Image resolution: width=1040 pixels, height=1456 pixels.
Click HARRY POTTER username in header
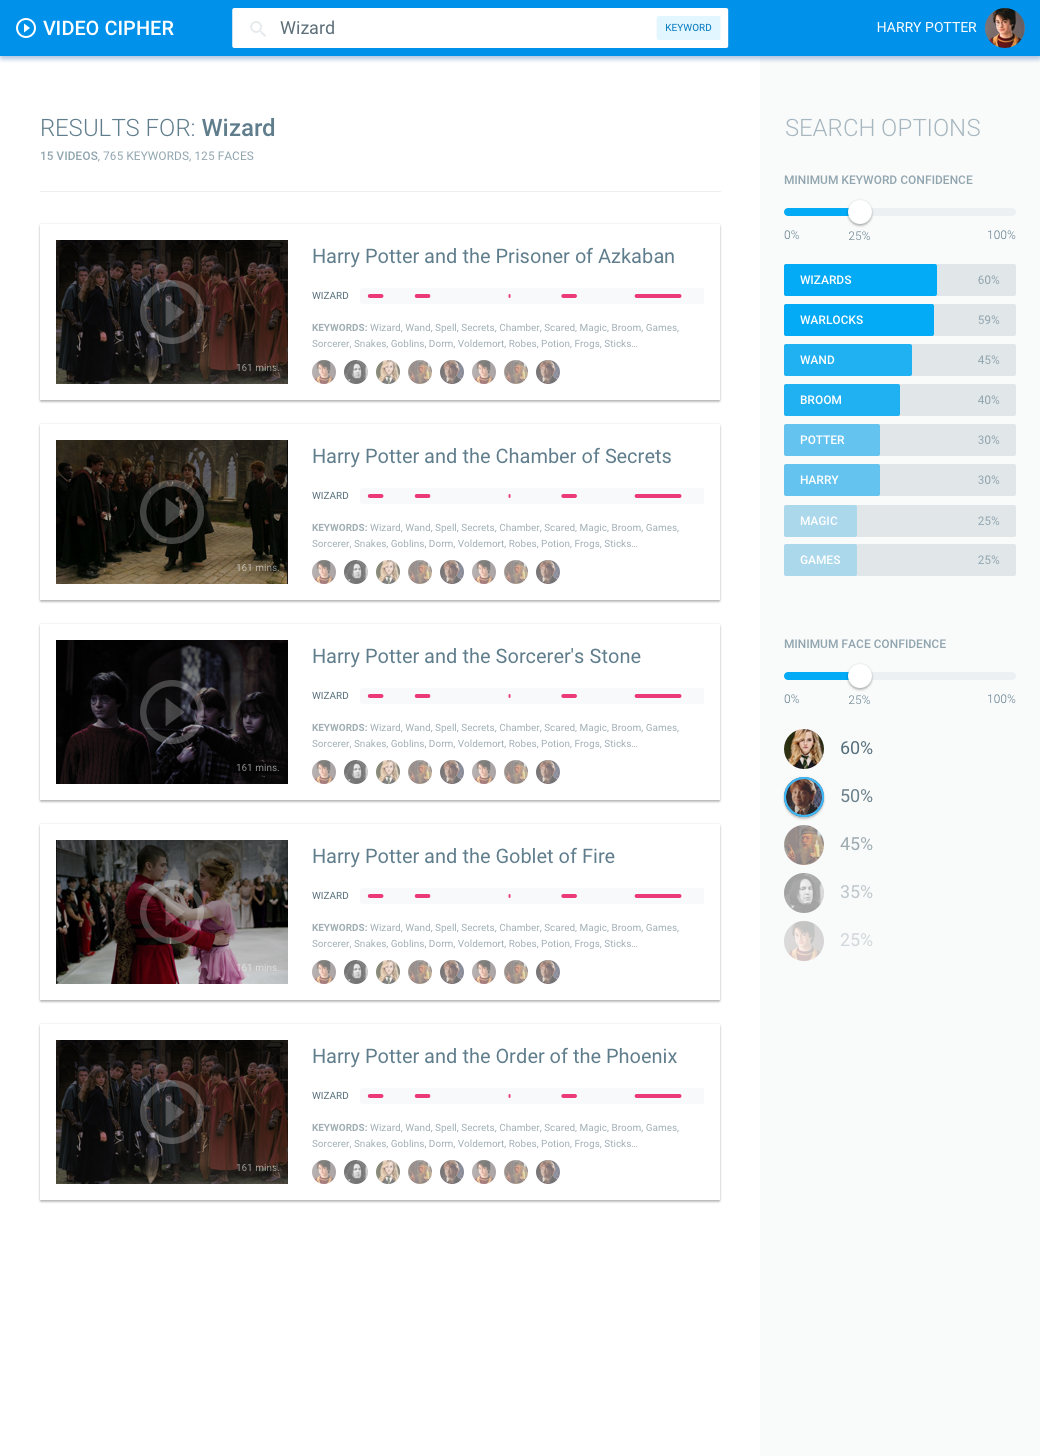pyautogui.click(x=926, y=28)
